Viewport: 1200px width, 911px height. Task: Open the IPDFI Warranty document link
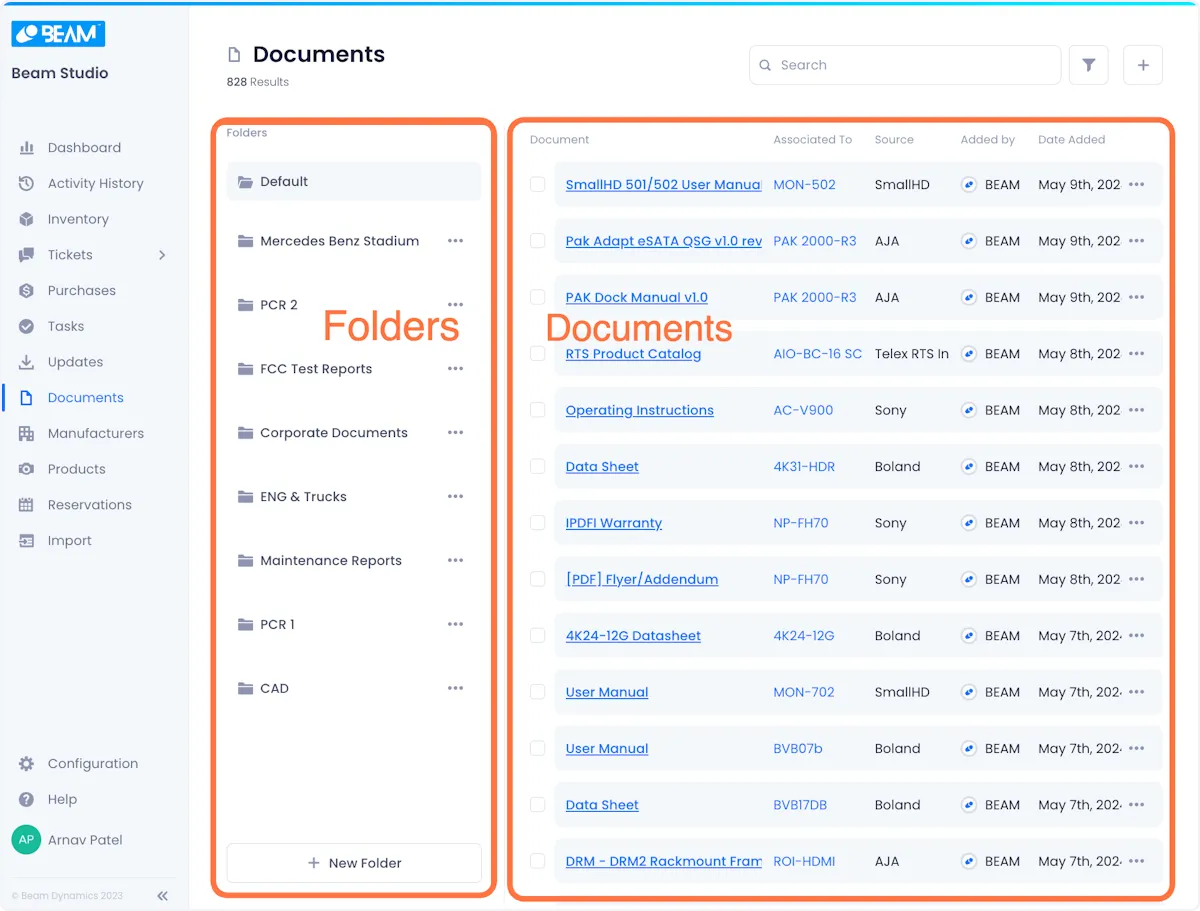pyautogui.click(x=614, y=523)
